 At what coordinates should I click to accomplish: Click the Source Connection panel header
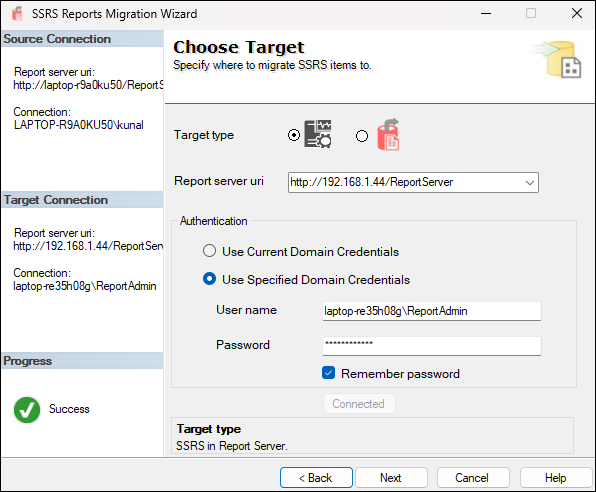(82, 39)
